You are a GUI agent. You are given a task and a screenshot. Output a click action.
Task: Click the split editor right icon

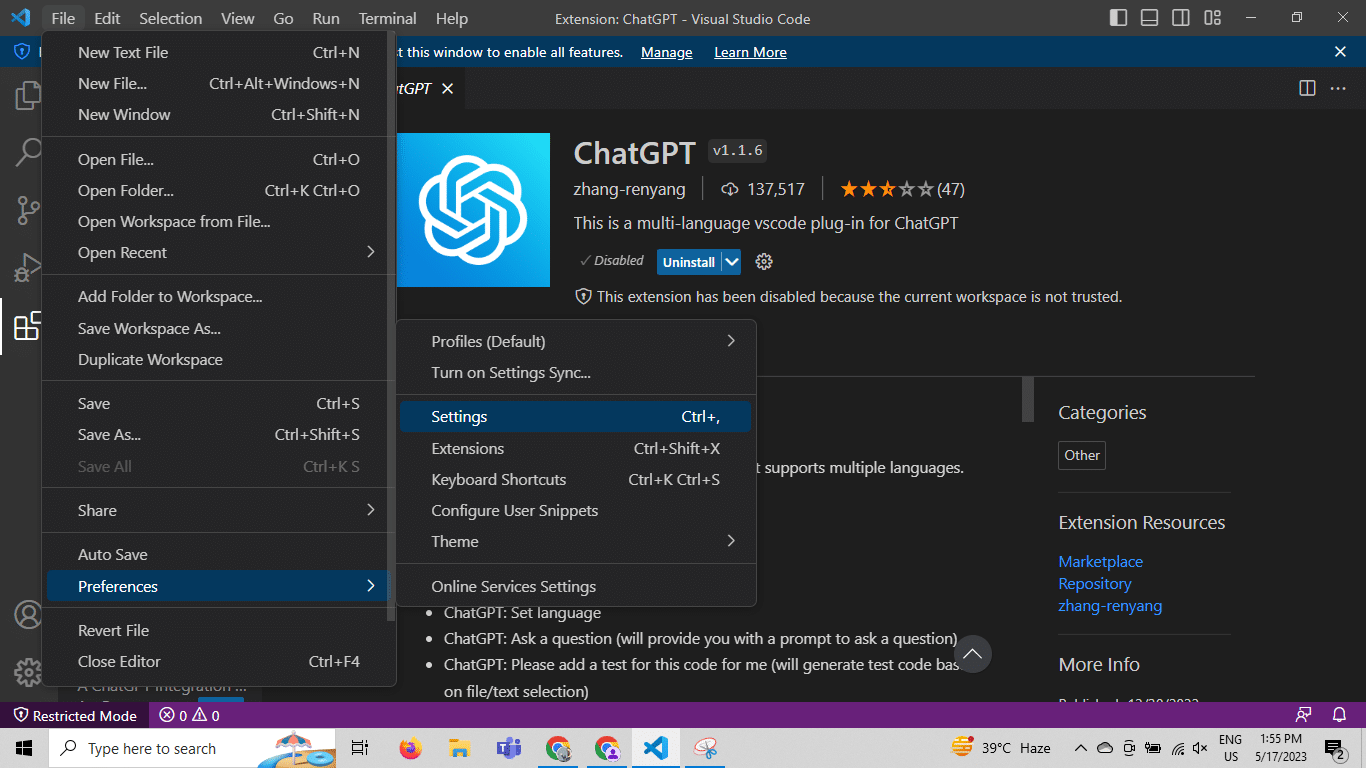pyautogui.click(x=1307, y=88)
